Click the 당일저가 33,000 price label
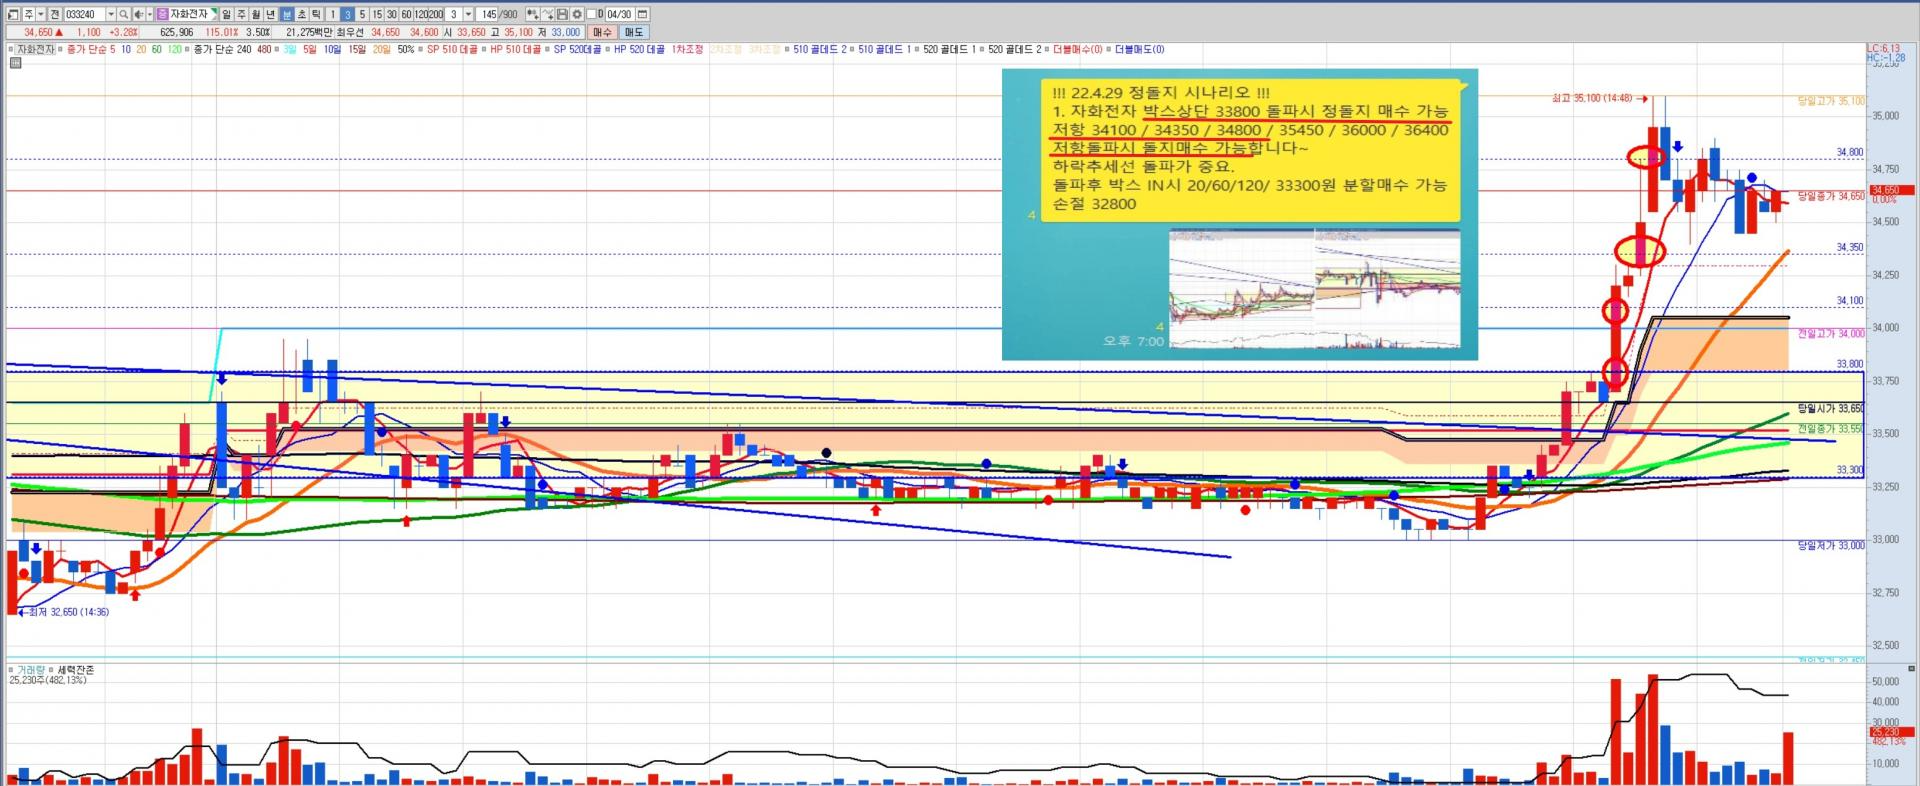The width and height of the screenshot is (1920, 786). [x=1831, y=545]
